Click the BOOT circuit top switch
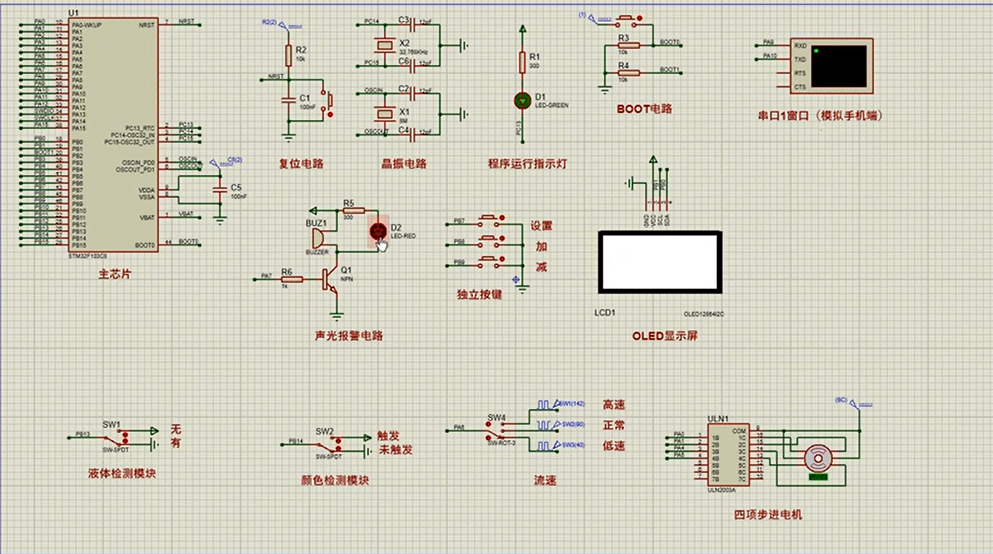Image resolution: width=993 pixels, height=554 pixels. tap(628, 20)
